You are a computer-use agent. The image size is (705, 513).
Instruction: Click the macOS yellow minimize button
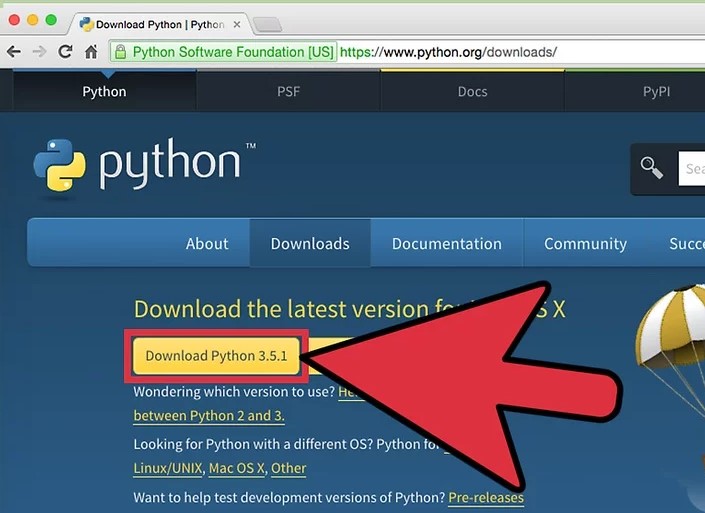coord(33,20)
